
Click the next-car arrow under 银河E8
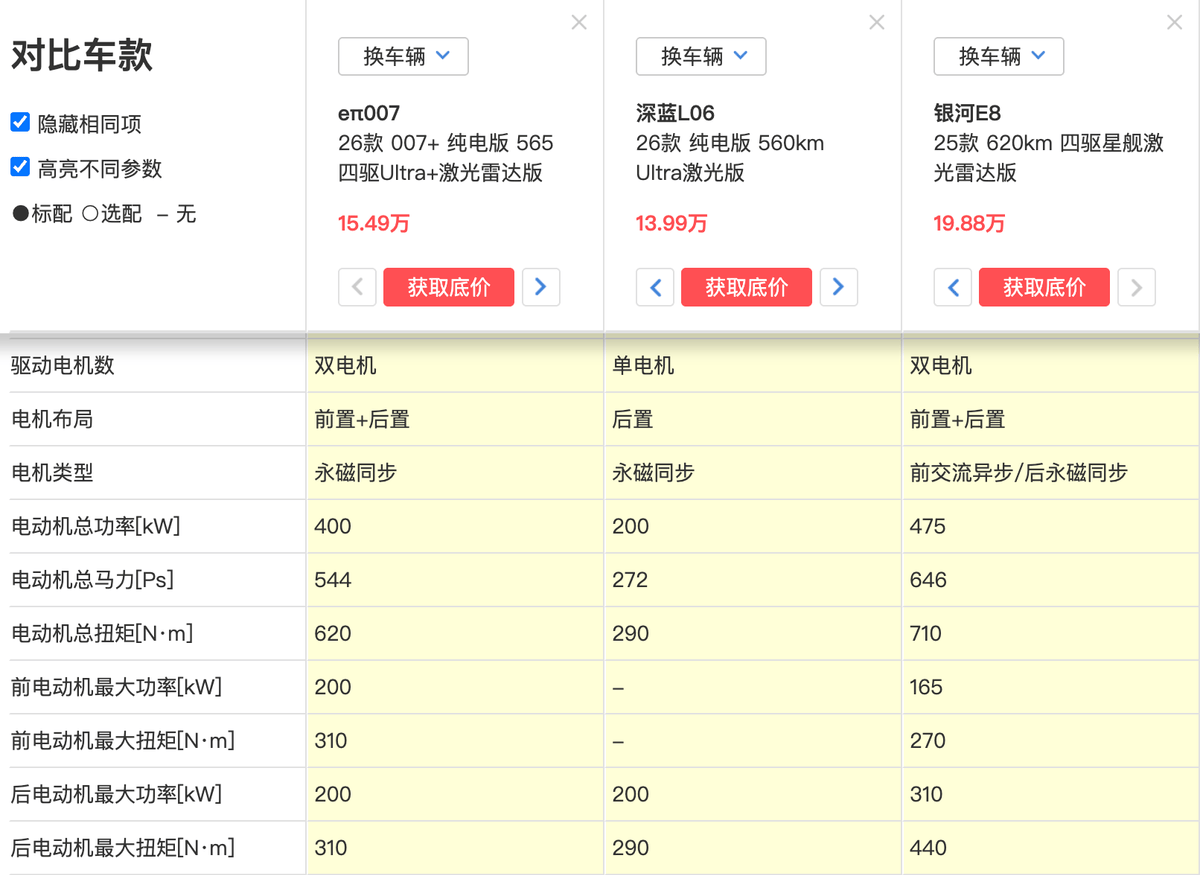tap(1137, 287)
